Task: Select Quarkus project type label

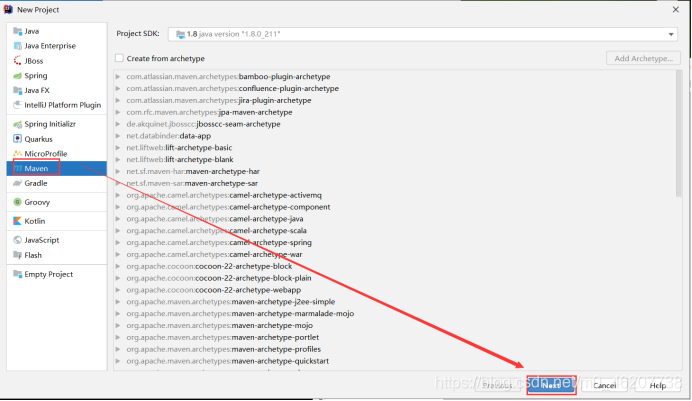Action: point(38,139)
